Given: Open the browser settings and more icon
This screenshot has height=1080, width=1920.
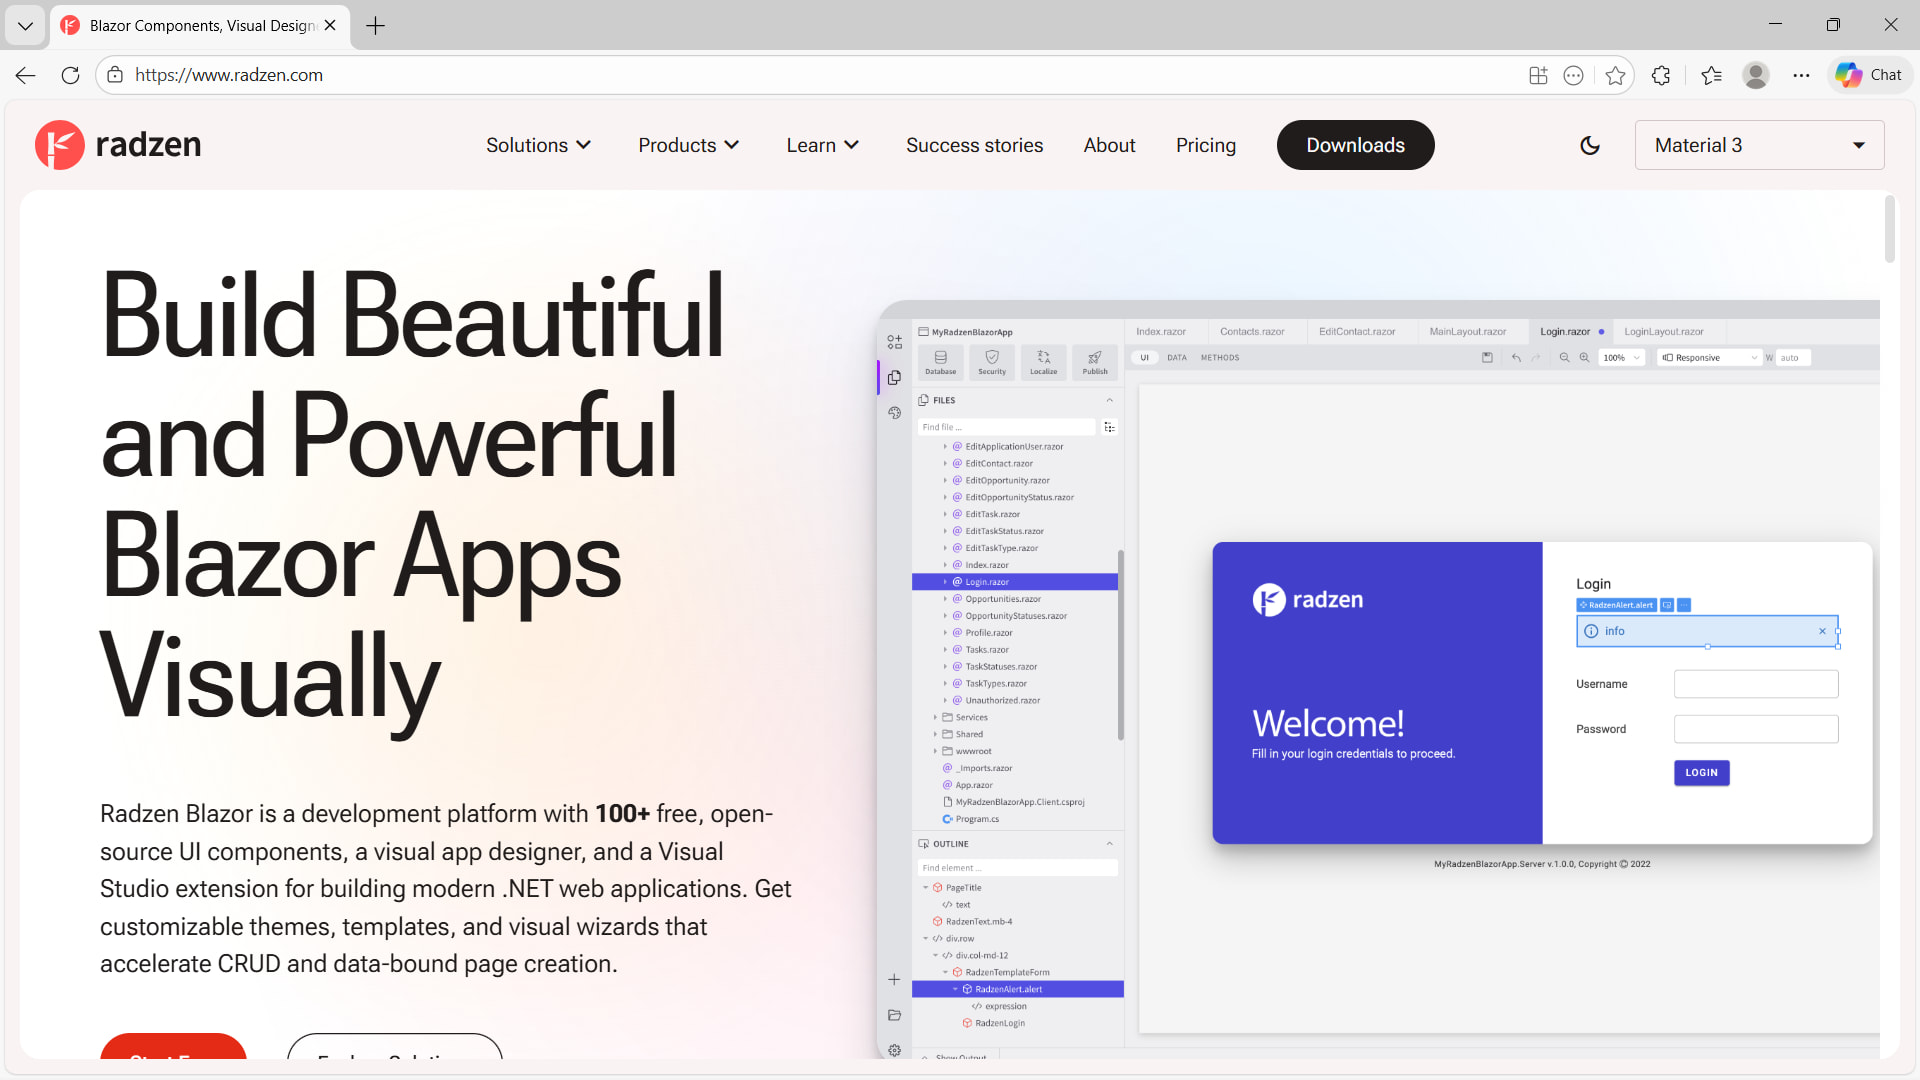Looking at the screenshot, I should [x=1801, y=75].
